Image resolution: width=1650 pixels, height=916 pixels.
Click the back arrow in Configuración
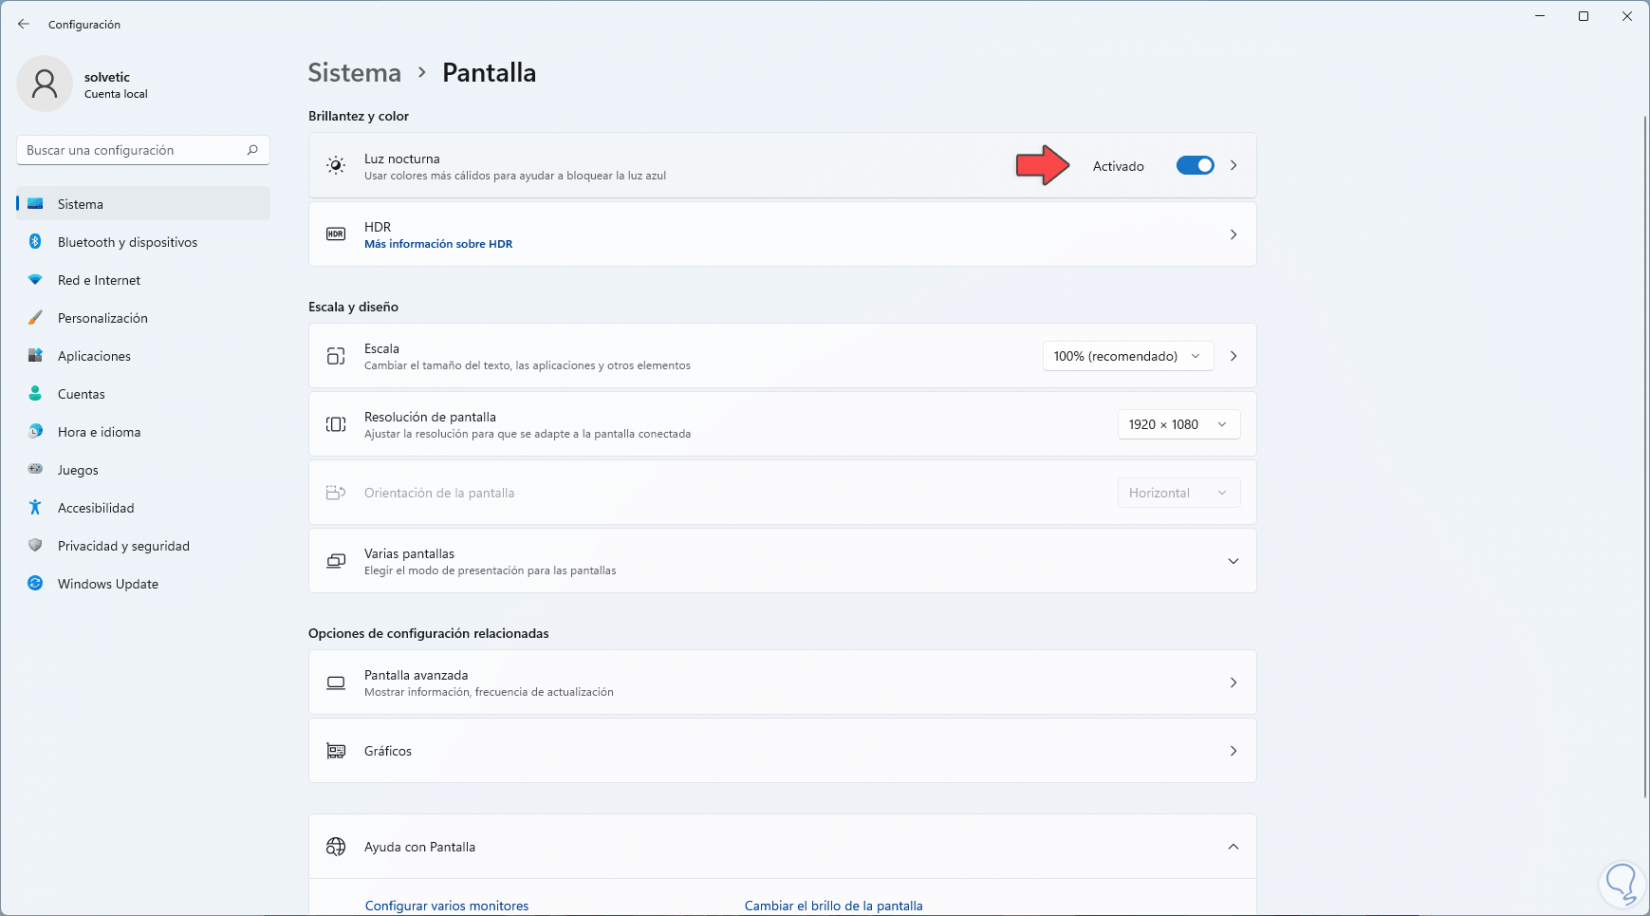(x=24, y=24)
